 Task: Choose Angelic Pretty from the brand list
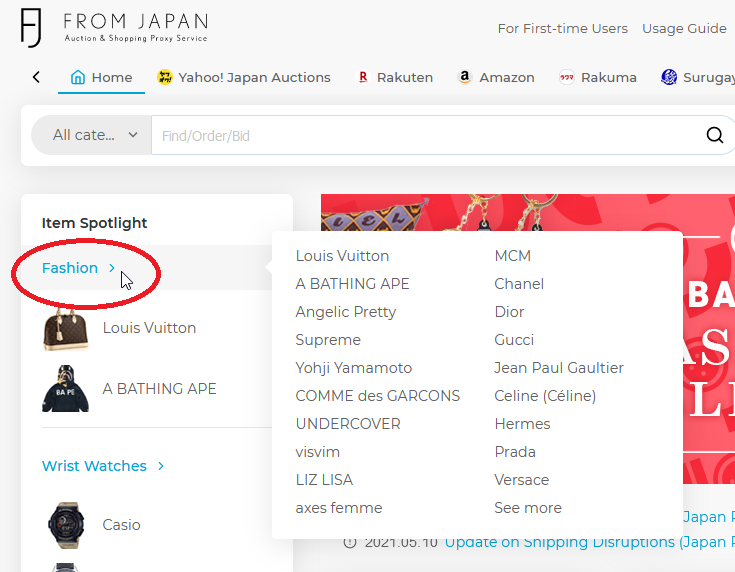click(346, 312)
